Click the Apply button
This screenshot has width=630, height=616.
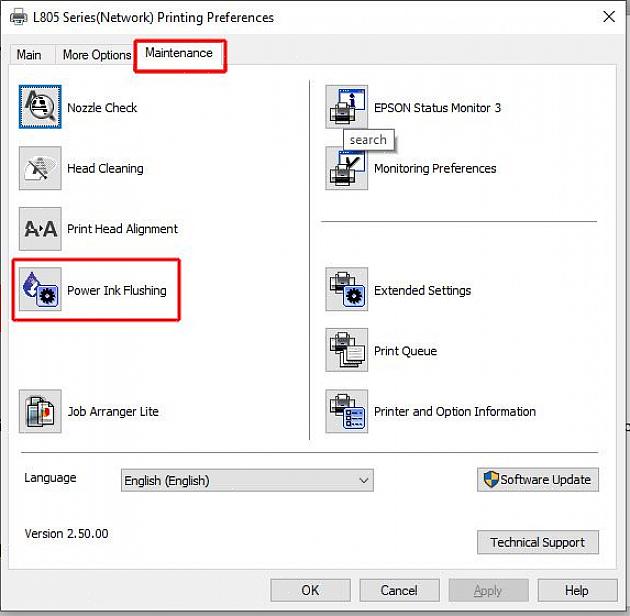(x=488, y=590)
